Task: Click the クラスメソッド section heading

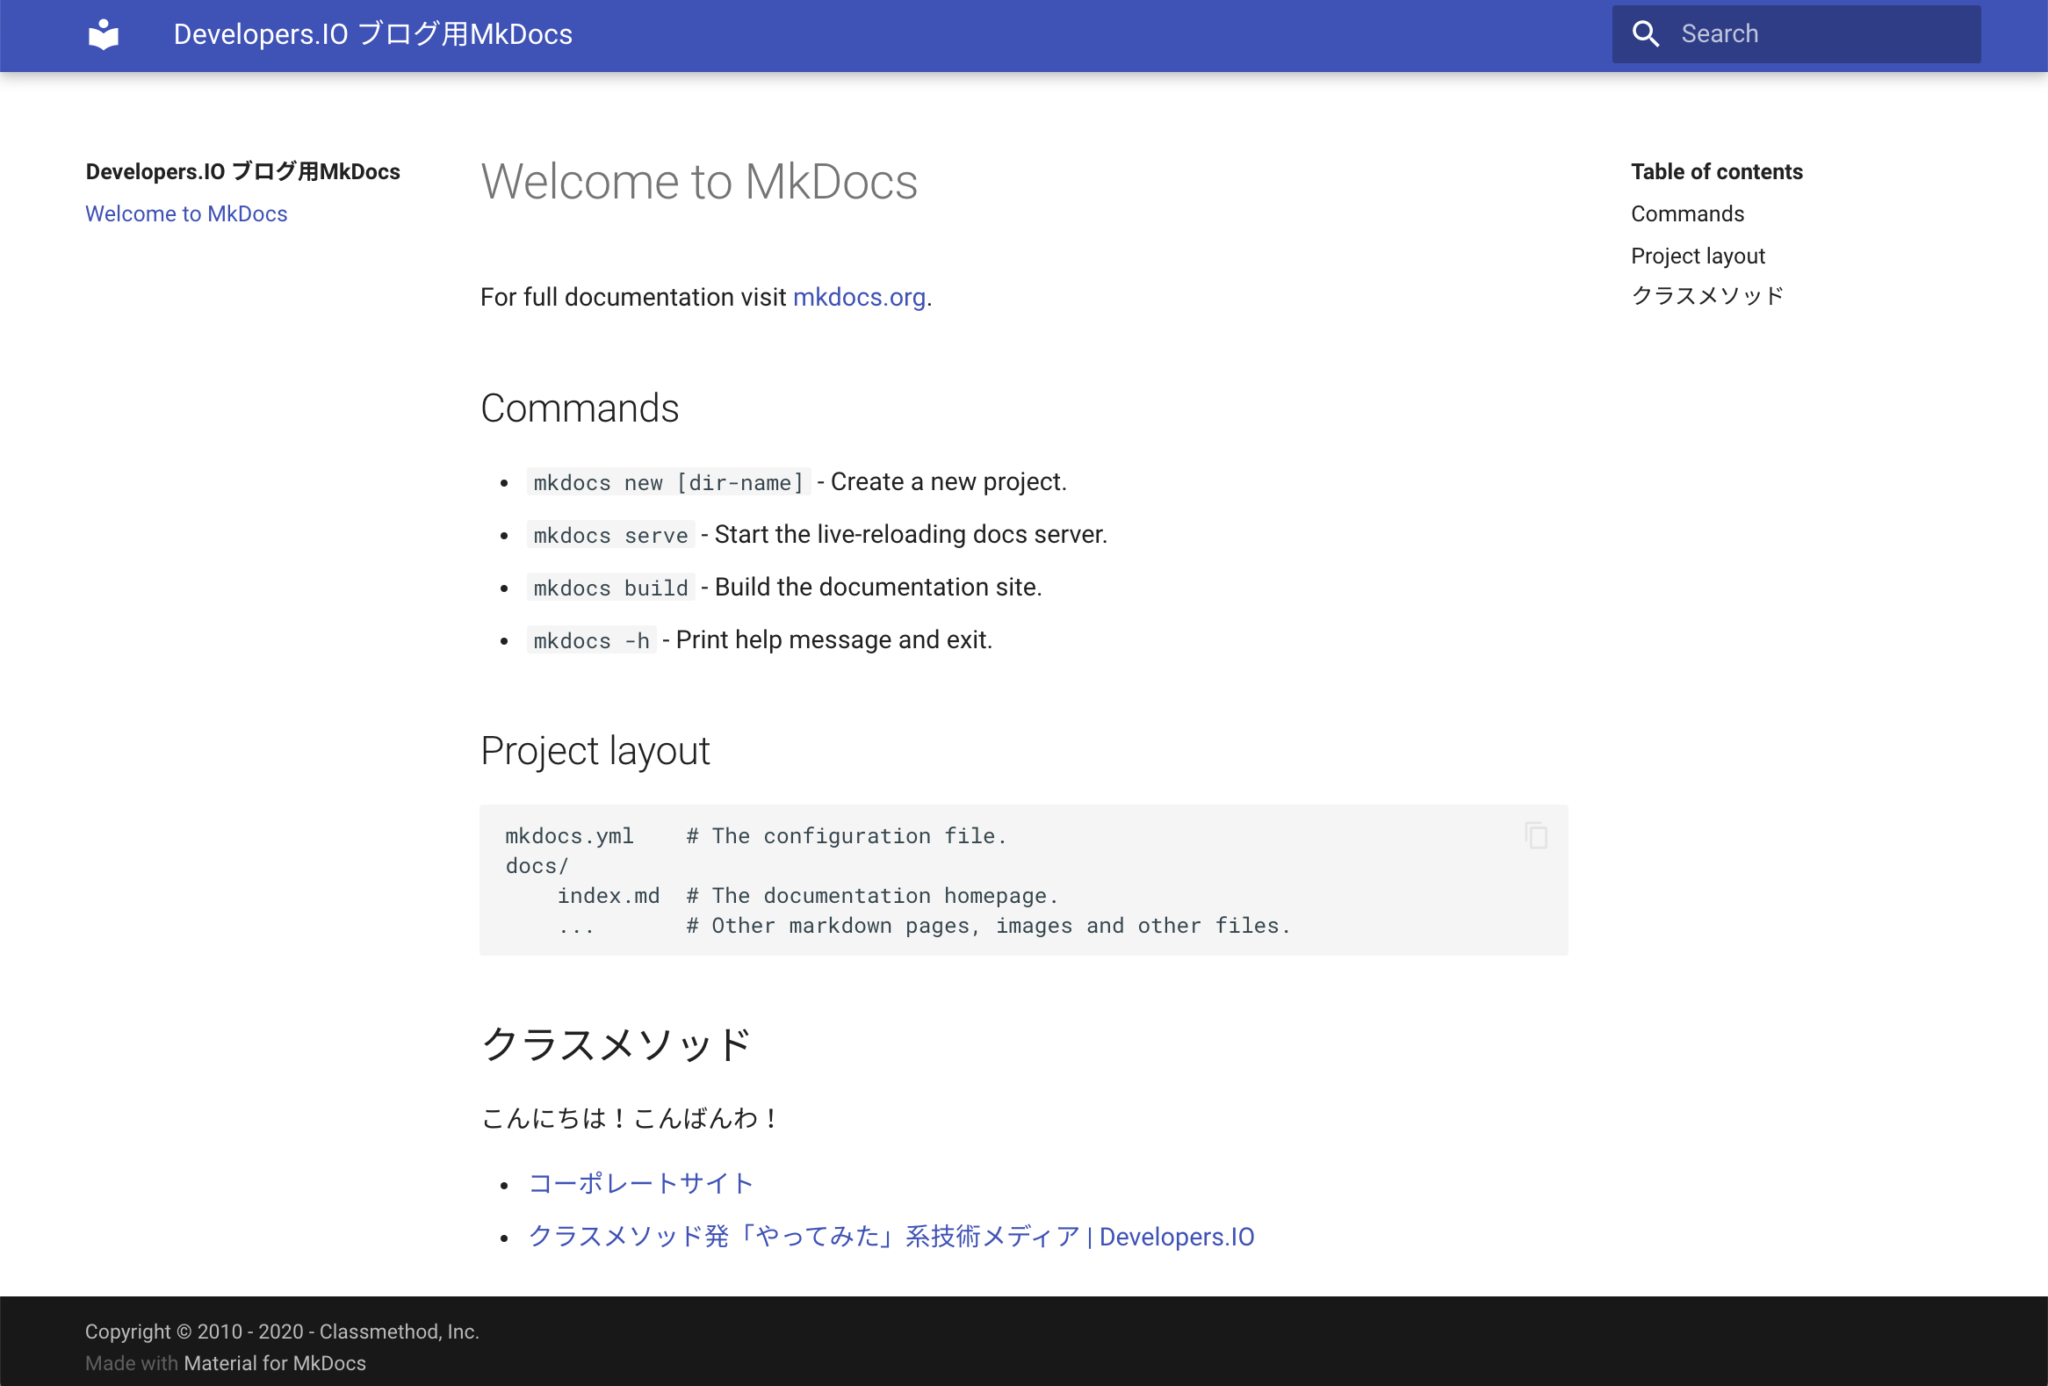Action: click(615, 1044)
